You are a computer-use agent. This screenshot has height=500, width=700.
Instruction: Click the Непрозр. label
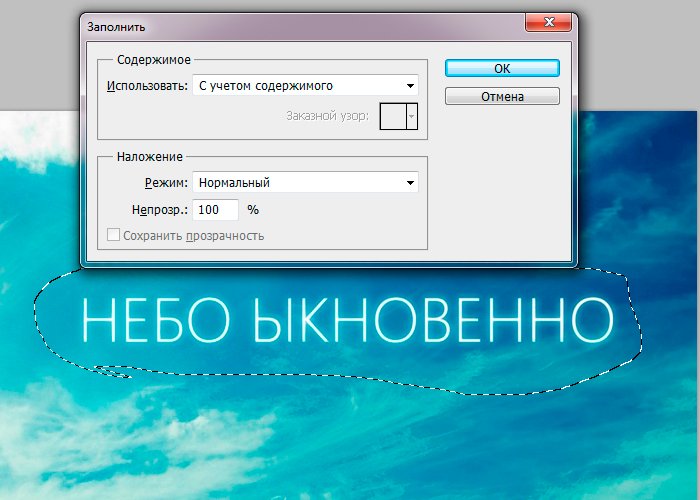pos(160,211)
